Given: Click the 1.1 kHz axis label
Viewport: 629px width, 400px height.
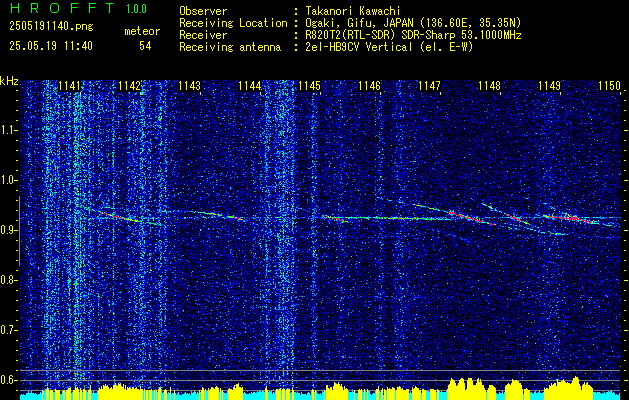Looking at the screenshot, I should 8,130.
